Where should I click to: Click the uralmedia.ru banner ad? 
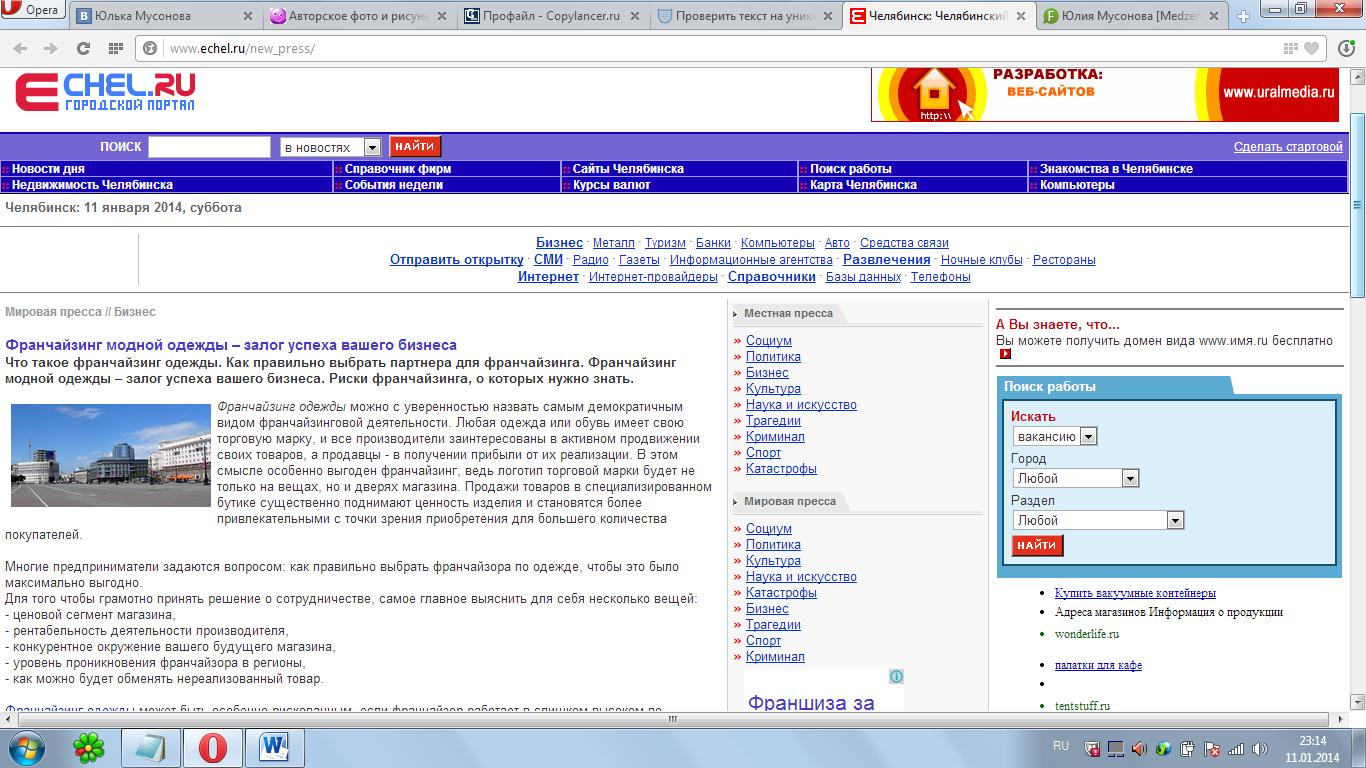[x=1105, y=94]
